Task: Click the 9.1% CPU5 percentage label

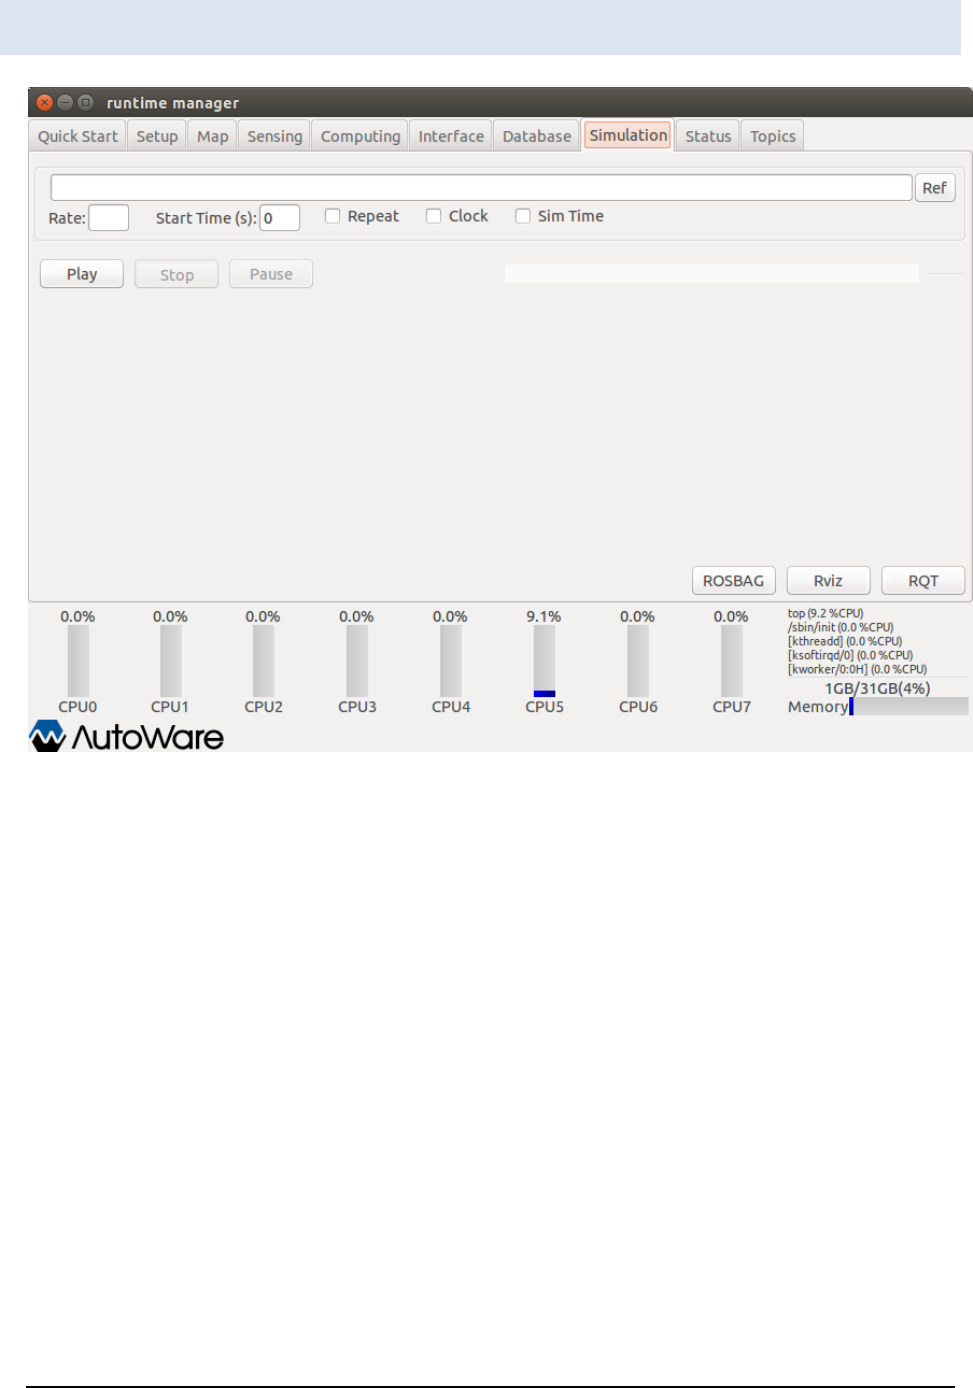Action: pos(544,616)
